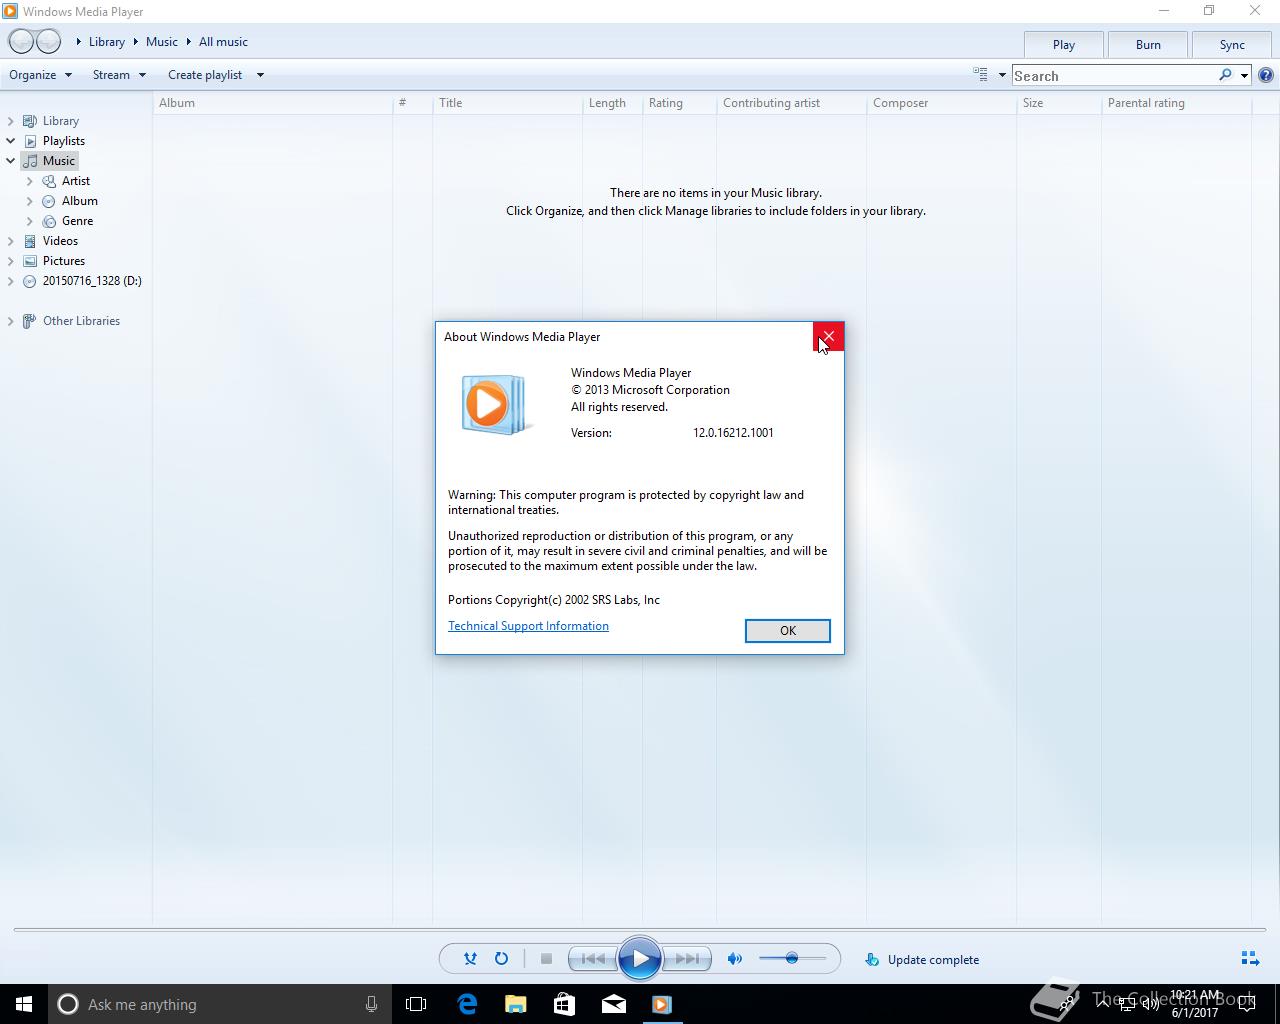
Task: Select the 20150716_1328 (D:) disc item
Action: tap(91, 281)
